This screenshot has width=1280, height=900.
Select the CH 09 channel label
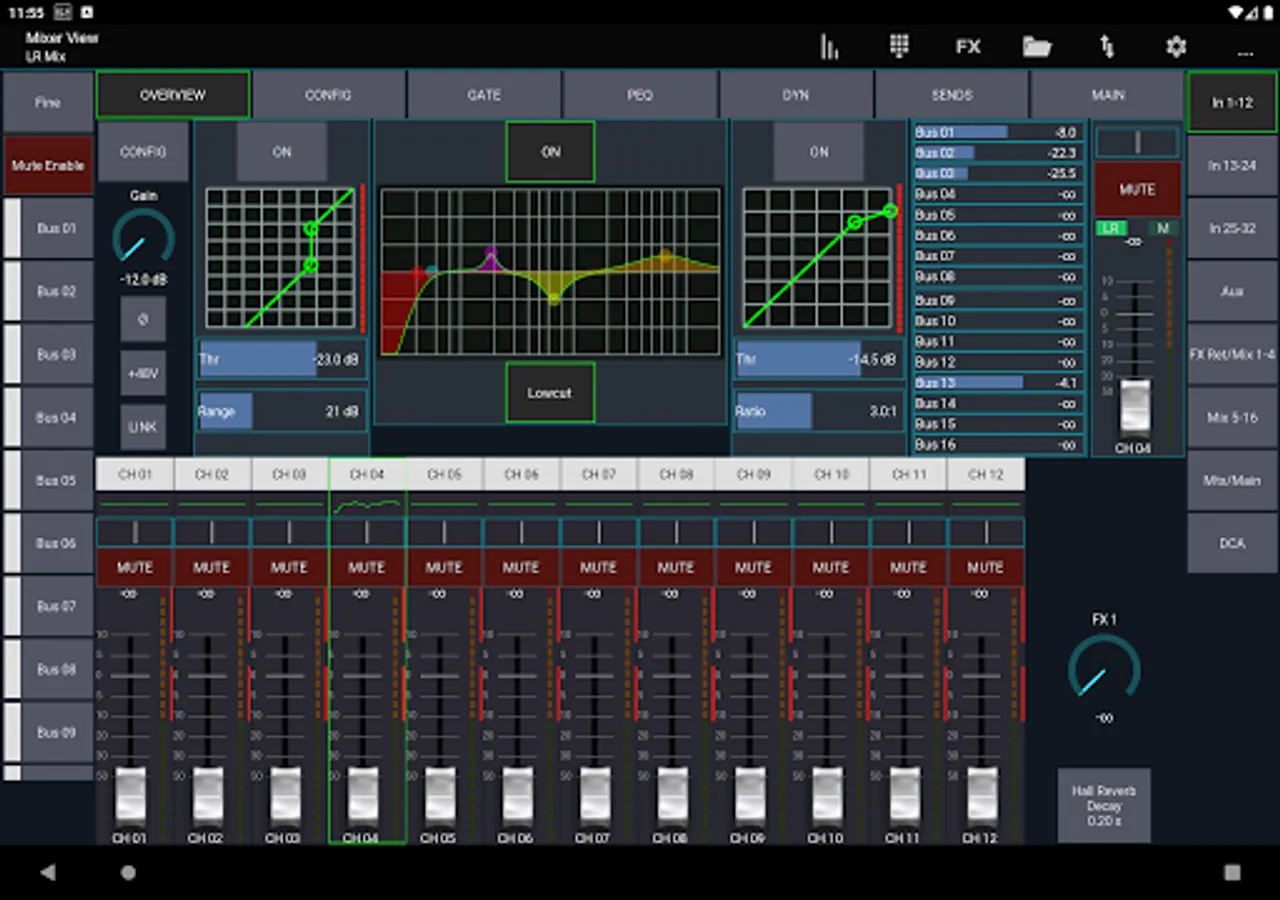(753, 474)
